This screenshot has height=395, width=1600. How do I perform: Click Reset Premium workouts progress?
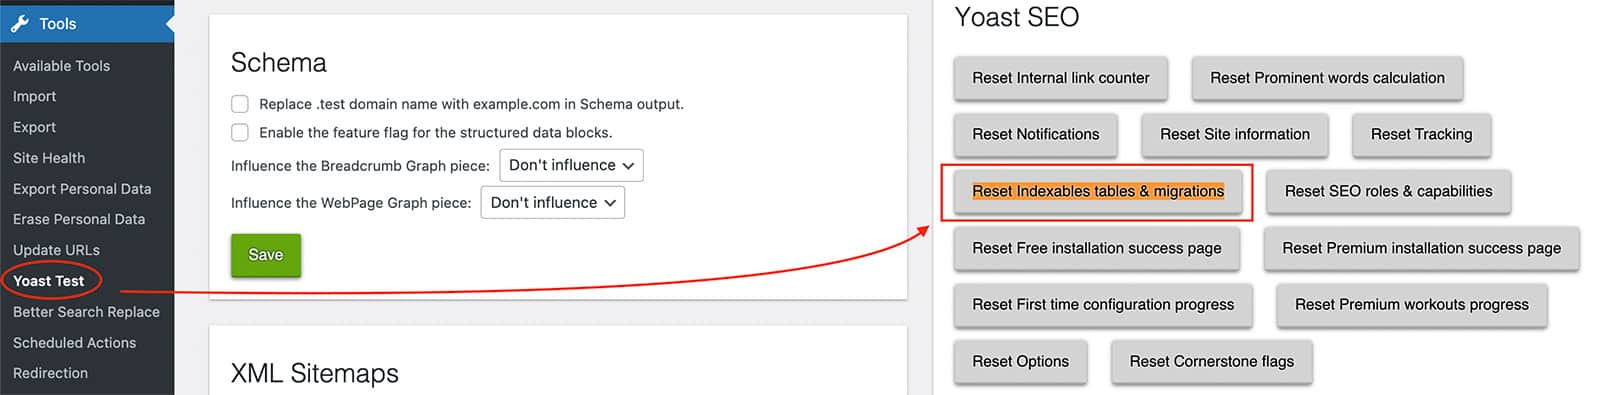pyautogui.click(x=1411, y=305)
